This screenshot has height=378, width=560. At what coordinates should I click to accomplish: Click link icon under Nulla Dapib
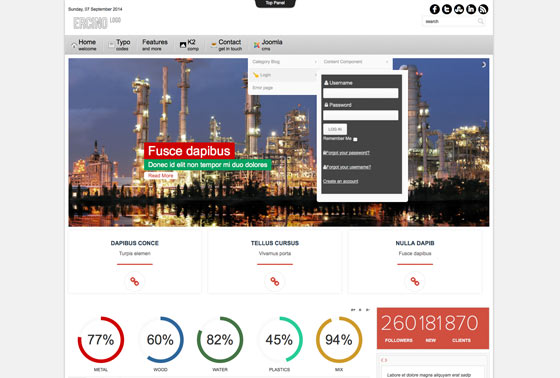[x=415, y=282]
